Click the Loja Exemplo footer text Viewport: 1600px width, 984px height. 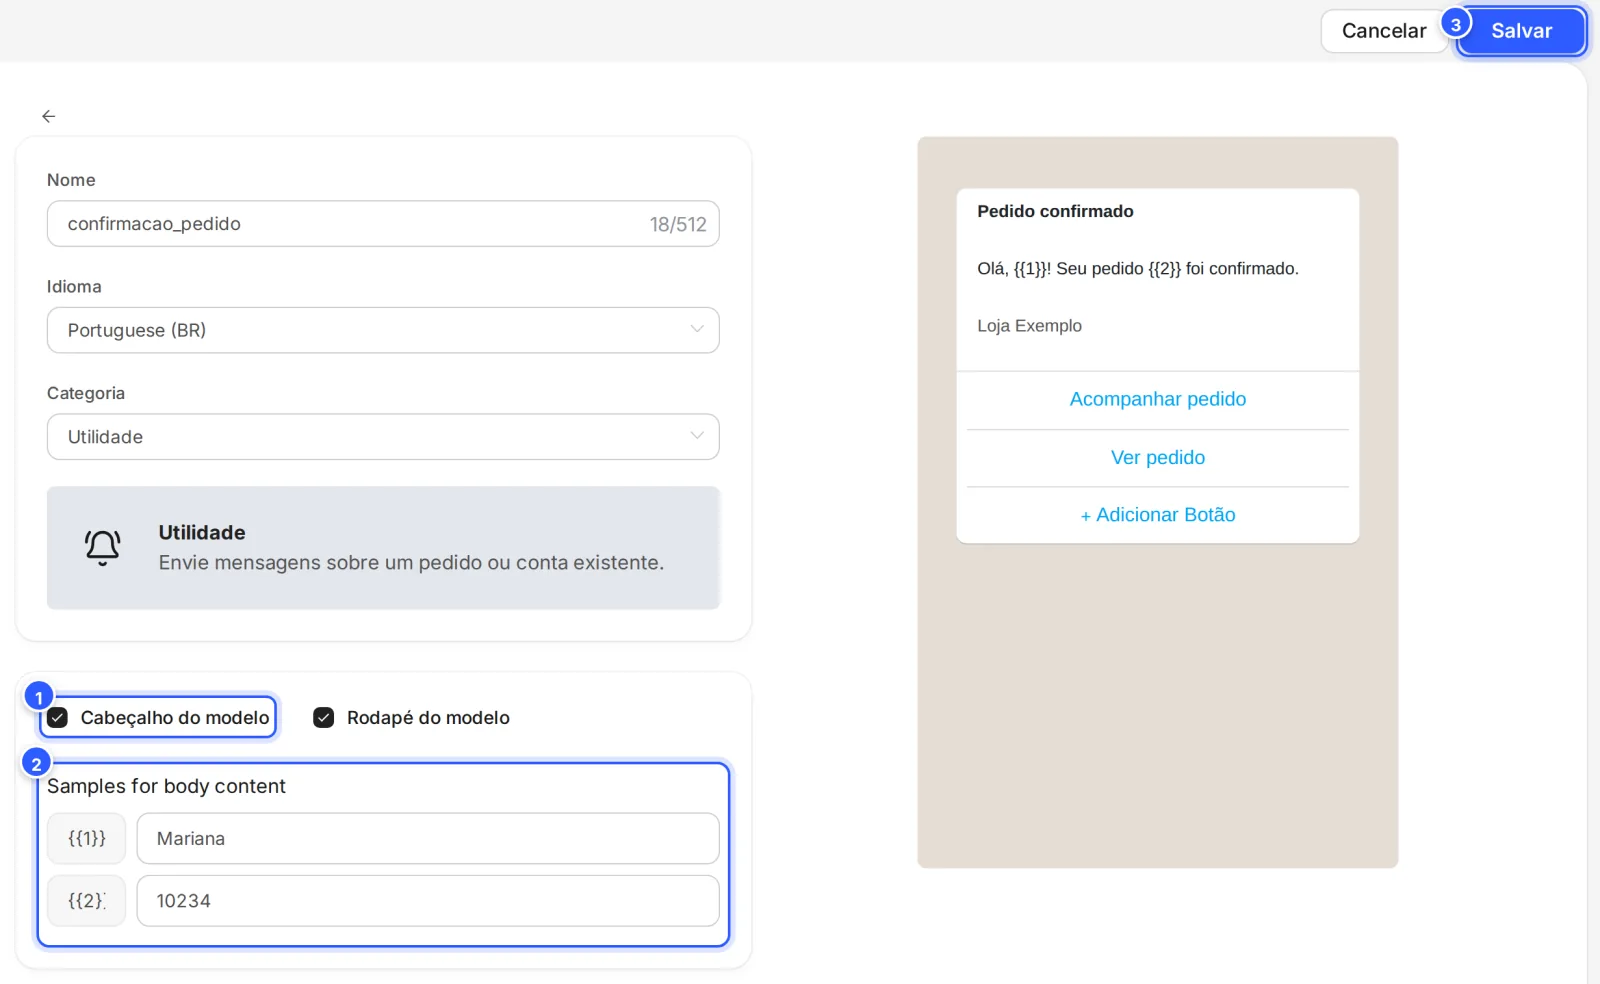[x=1029, y=326]
